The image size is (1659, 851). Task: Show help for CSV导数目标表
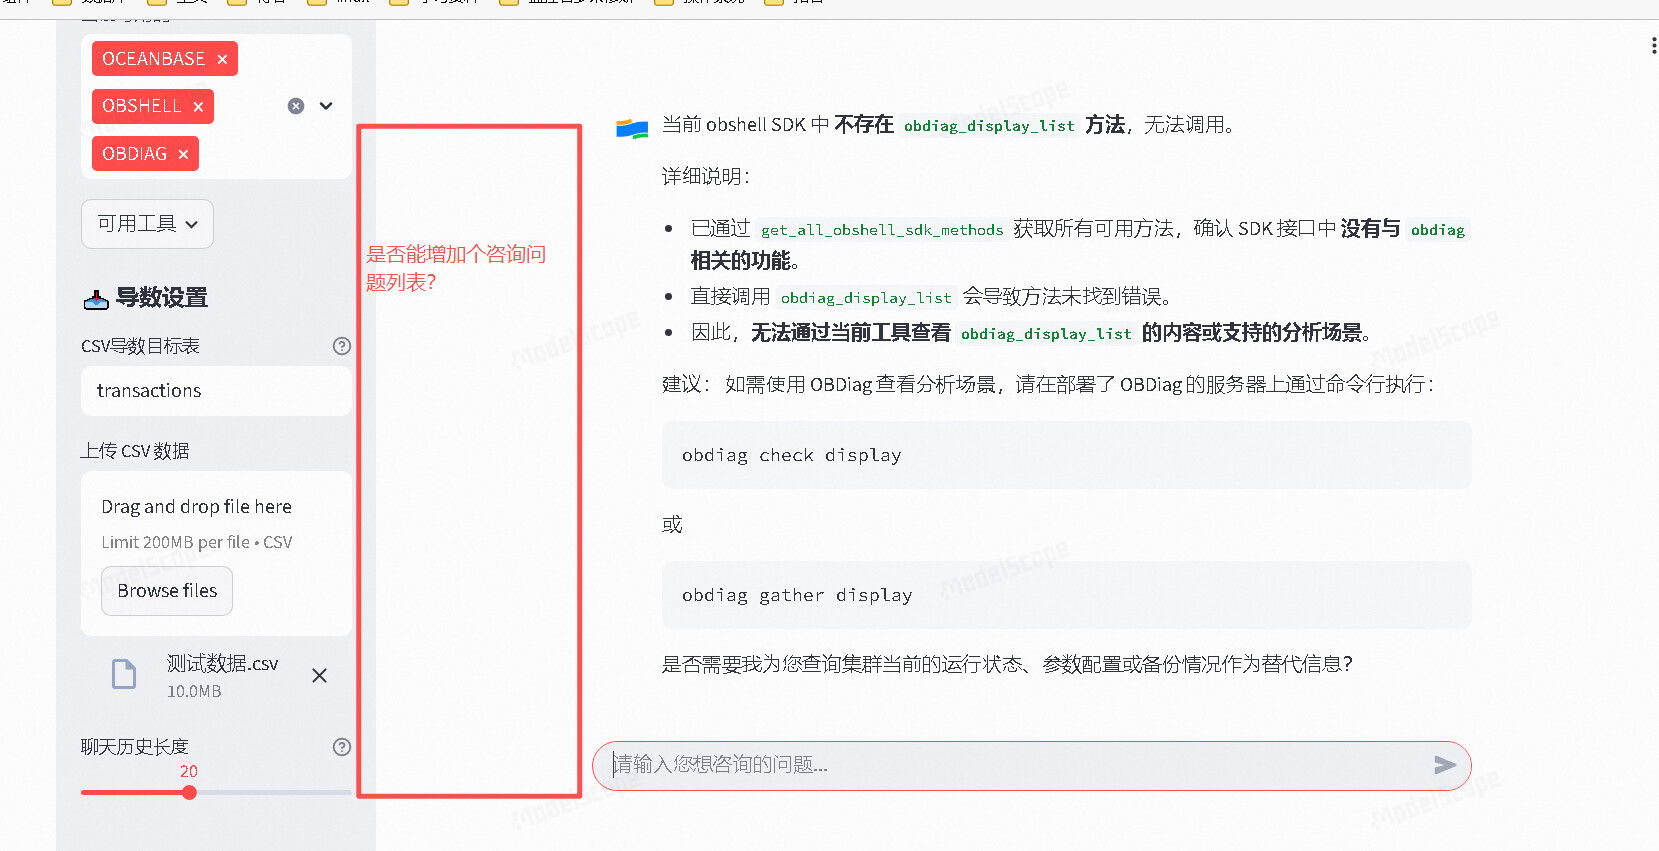pyautogui.click(x=342, y=346)
